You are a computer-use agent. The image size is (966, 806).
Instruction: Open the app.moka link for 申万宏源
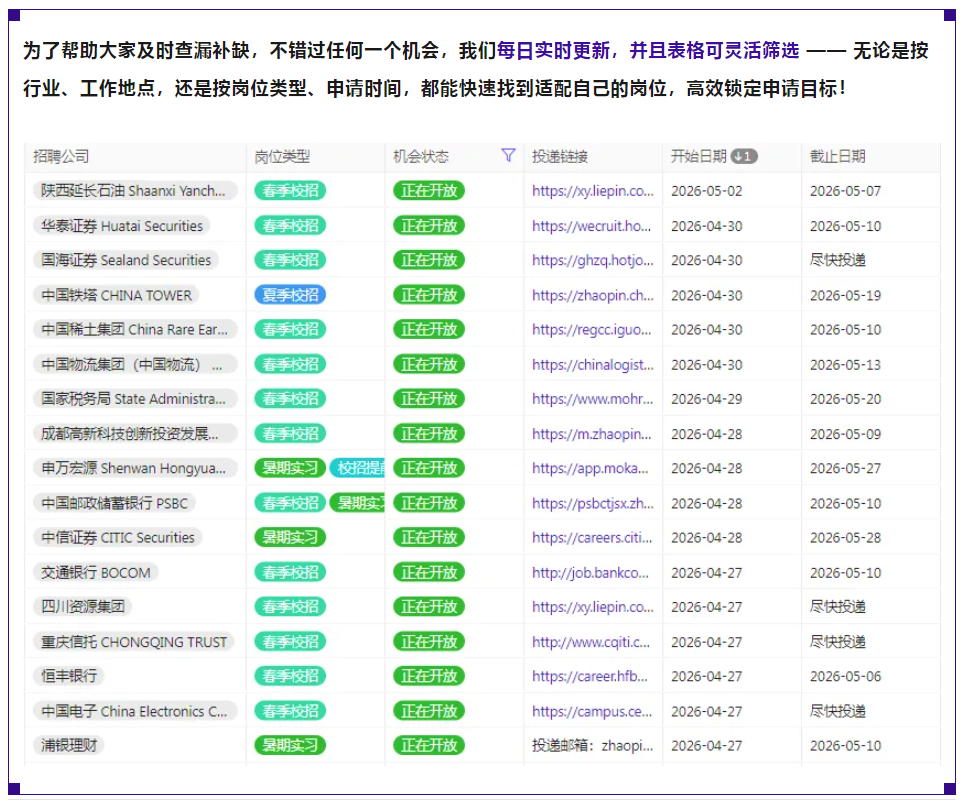tap(590, 468)
